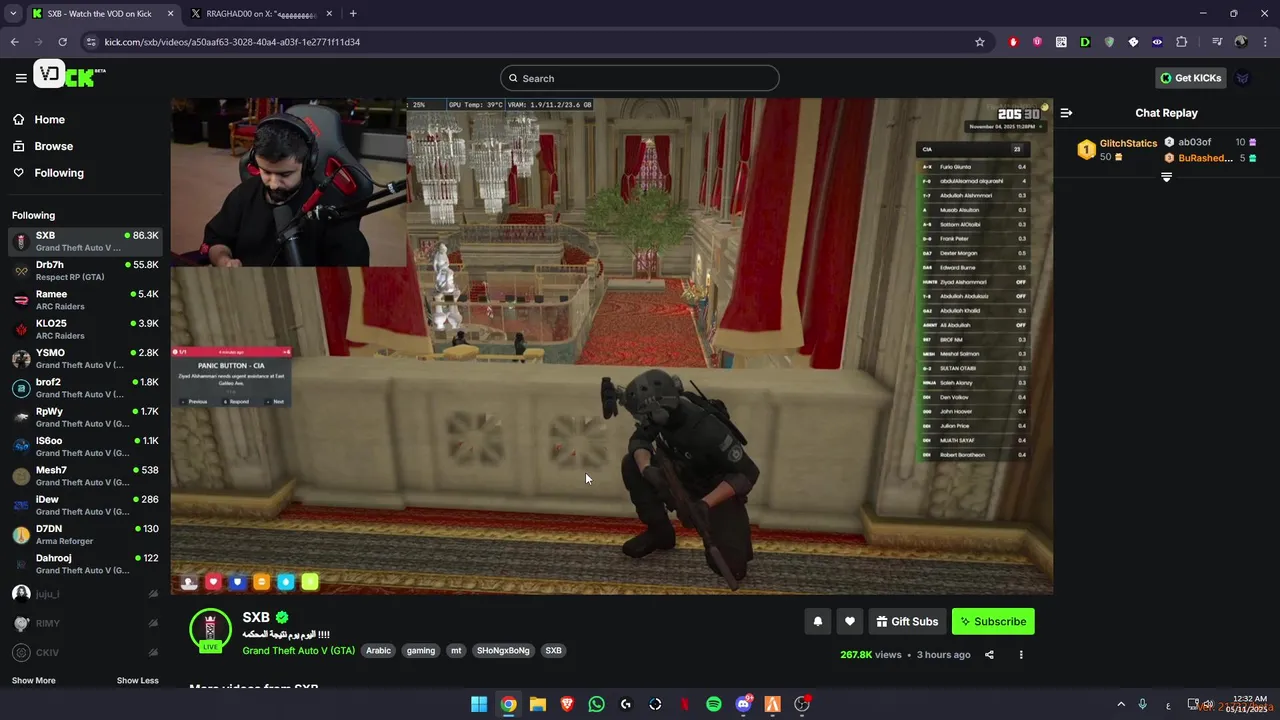This screenshot has height=720, width=1280.
Task: Open IS6oo channel in Following list
Action: [x=85, y=446]
